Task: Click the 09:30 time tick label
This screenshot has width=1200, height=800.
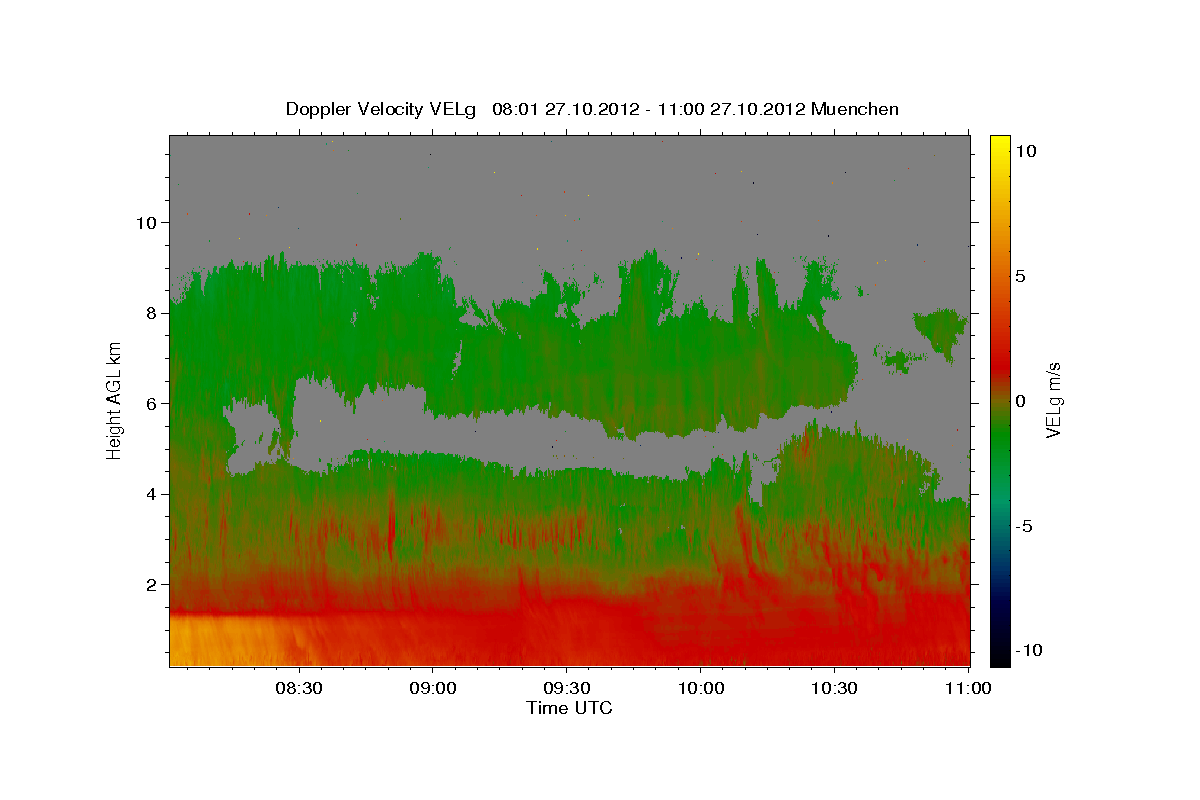Action: coord(567,688)
